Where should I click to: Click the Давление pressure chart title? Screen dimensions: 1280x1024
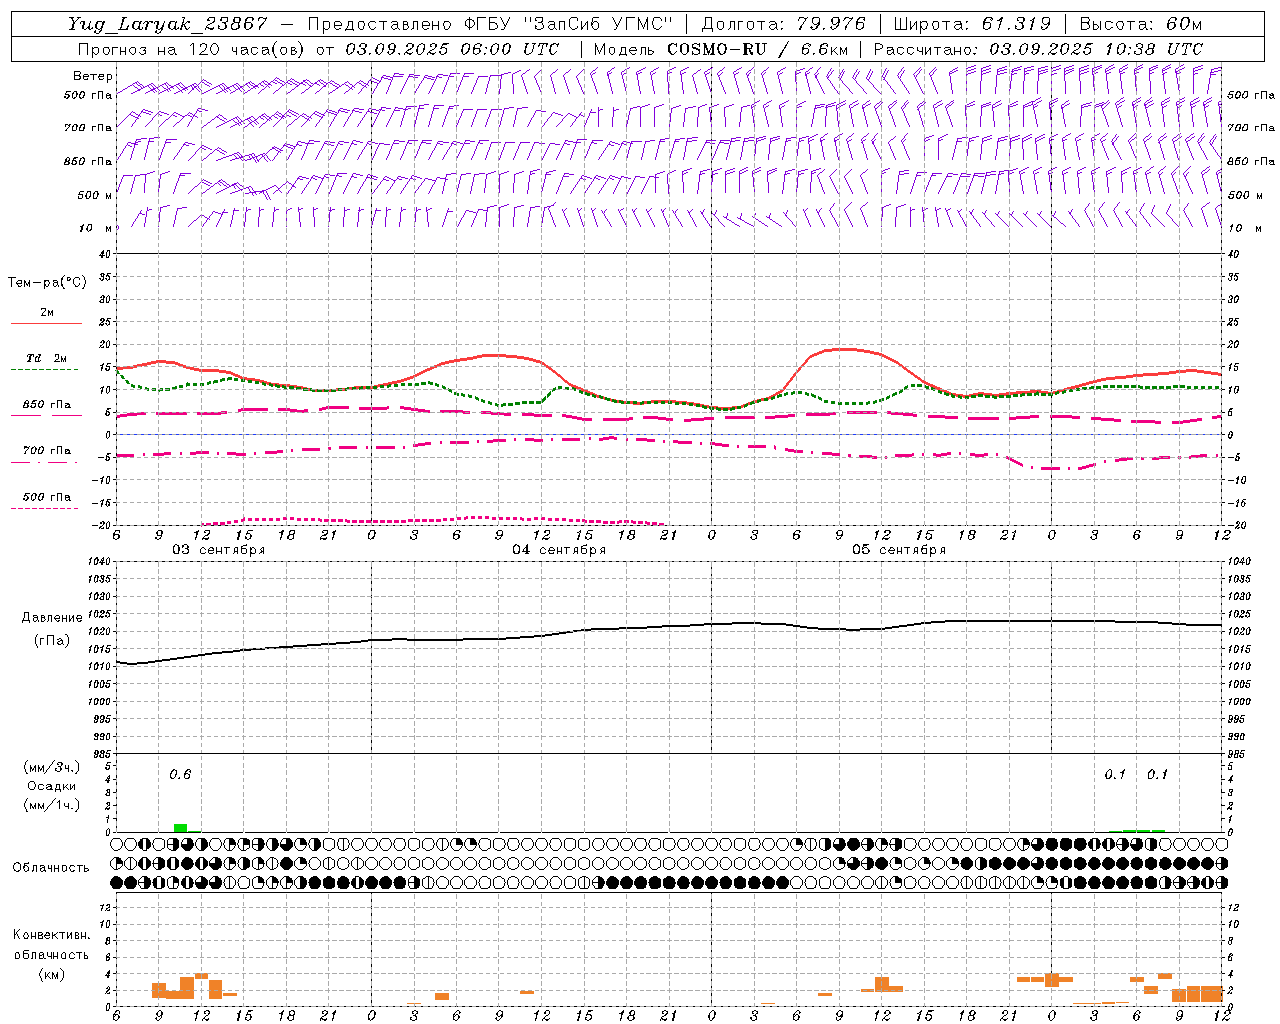point(52,618)
